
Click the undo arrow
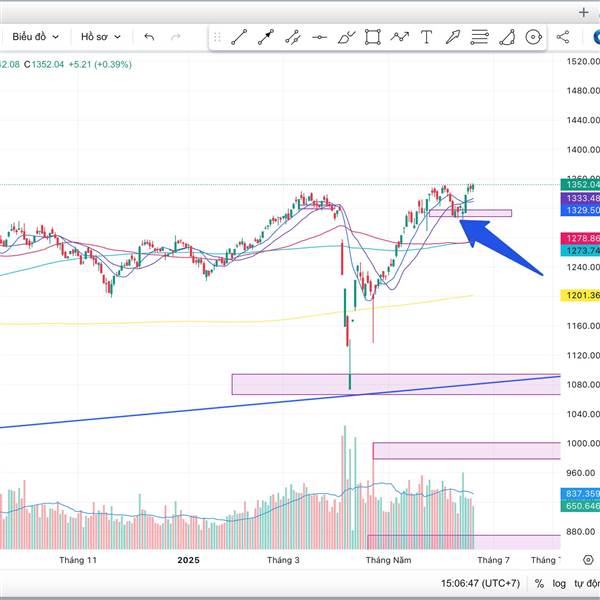tap(149, 37)
